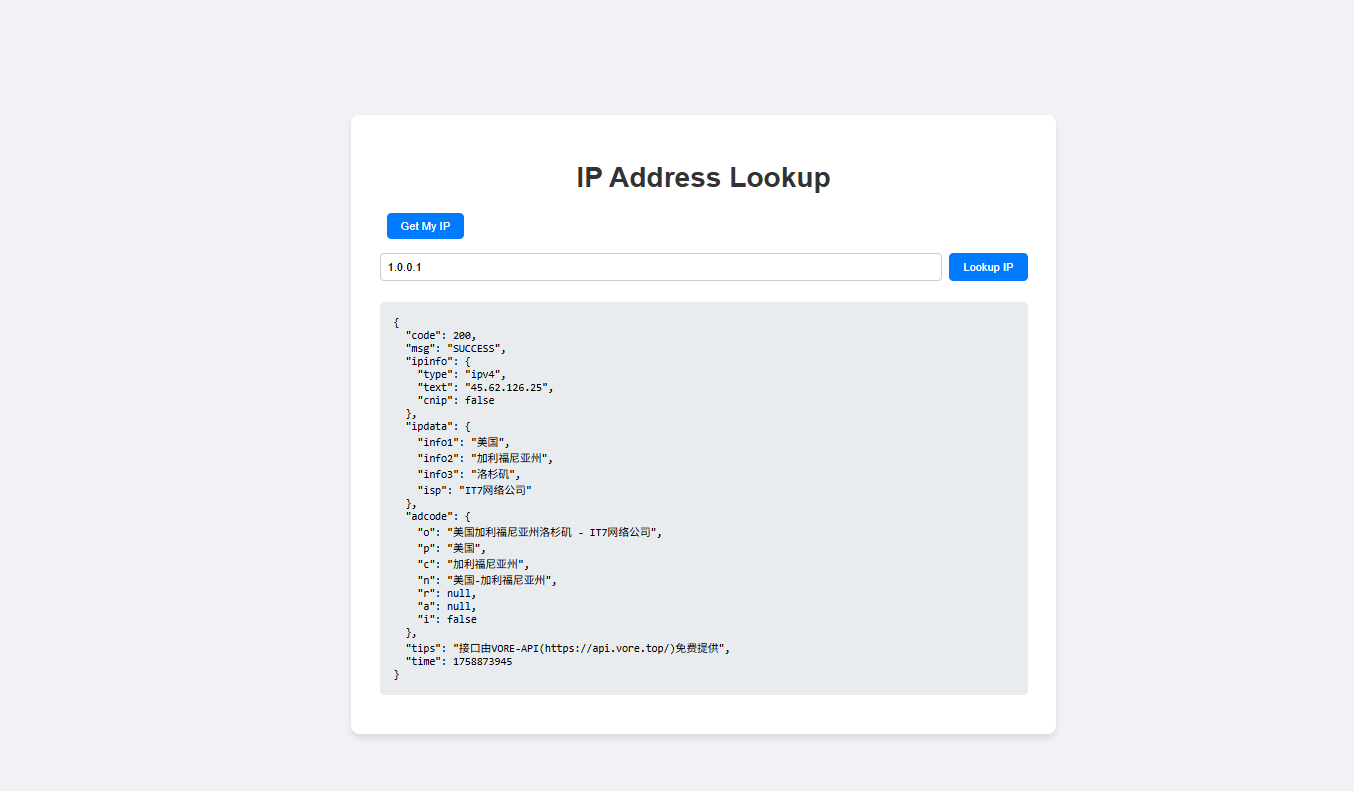Click the "o" full location string line

click(x=540, y=533)
